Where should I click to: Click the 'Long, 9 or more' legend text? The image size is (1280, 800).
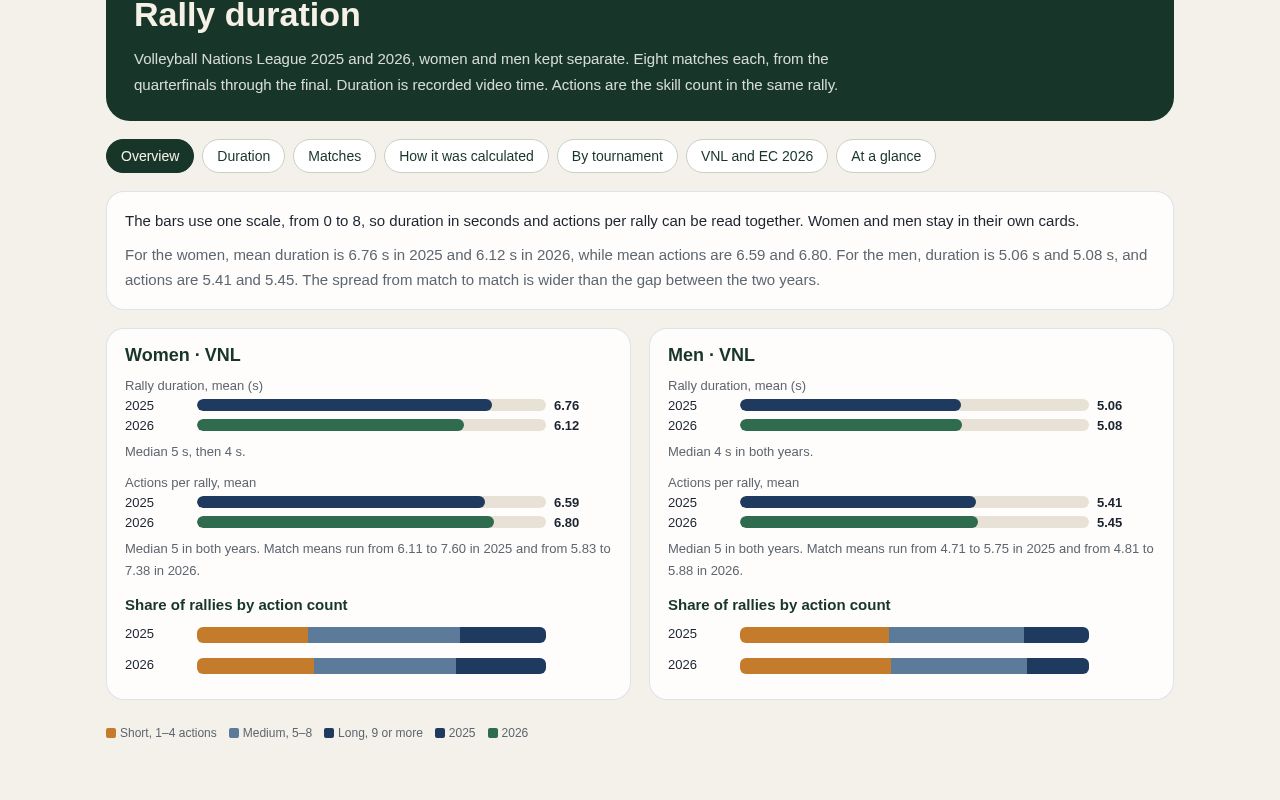pos(380,733)
